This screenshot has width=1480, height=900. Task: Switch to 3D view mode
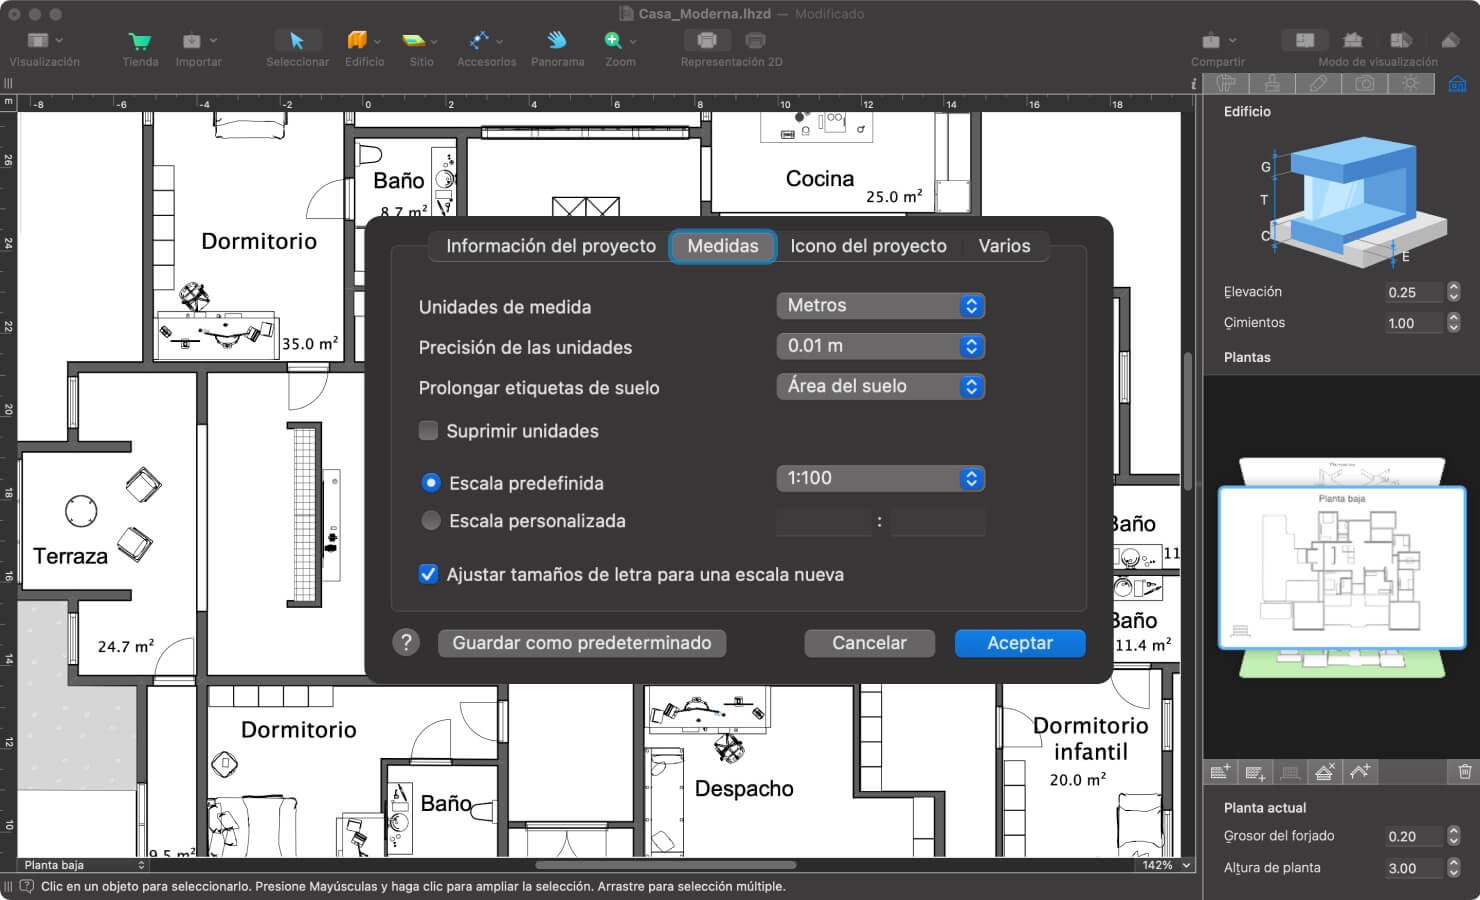pyautogui.click(x=1450, y=41)
